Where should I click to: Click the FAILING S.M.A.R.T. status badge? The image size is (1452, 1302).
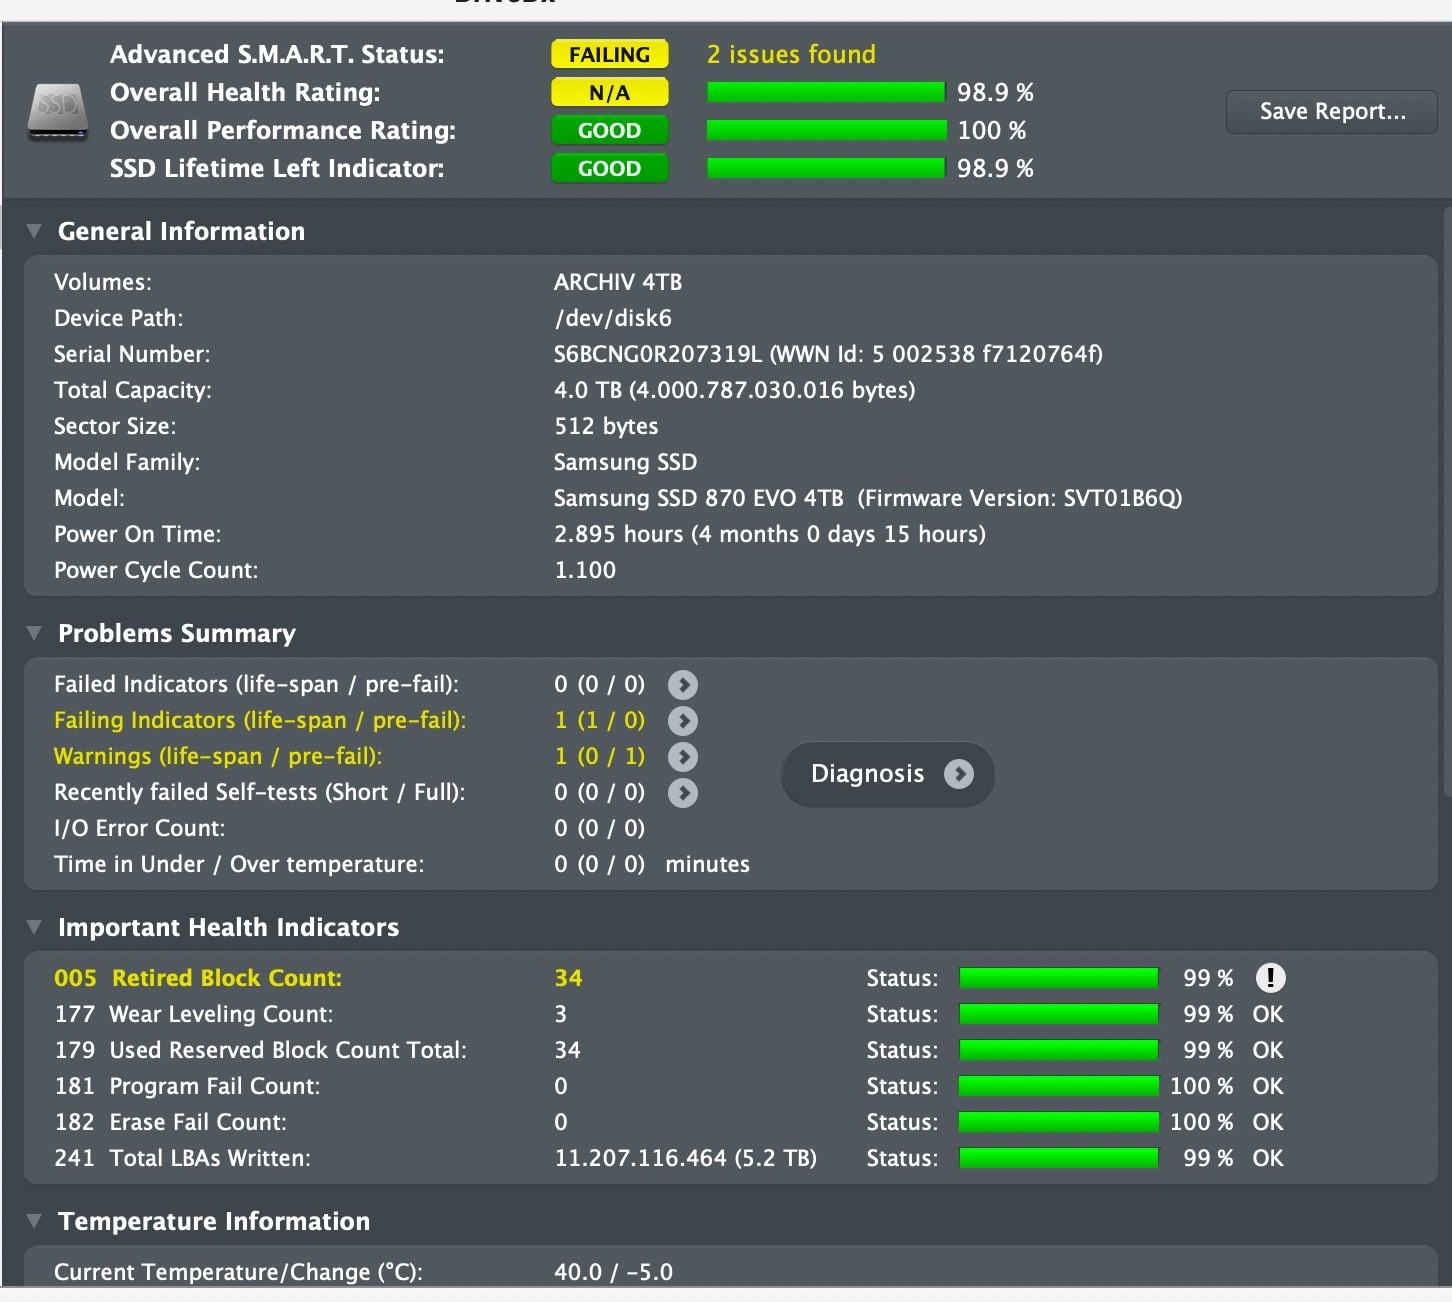click(x=610, y=54)
